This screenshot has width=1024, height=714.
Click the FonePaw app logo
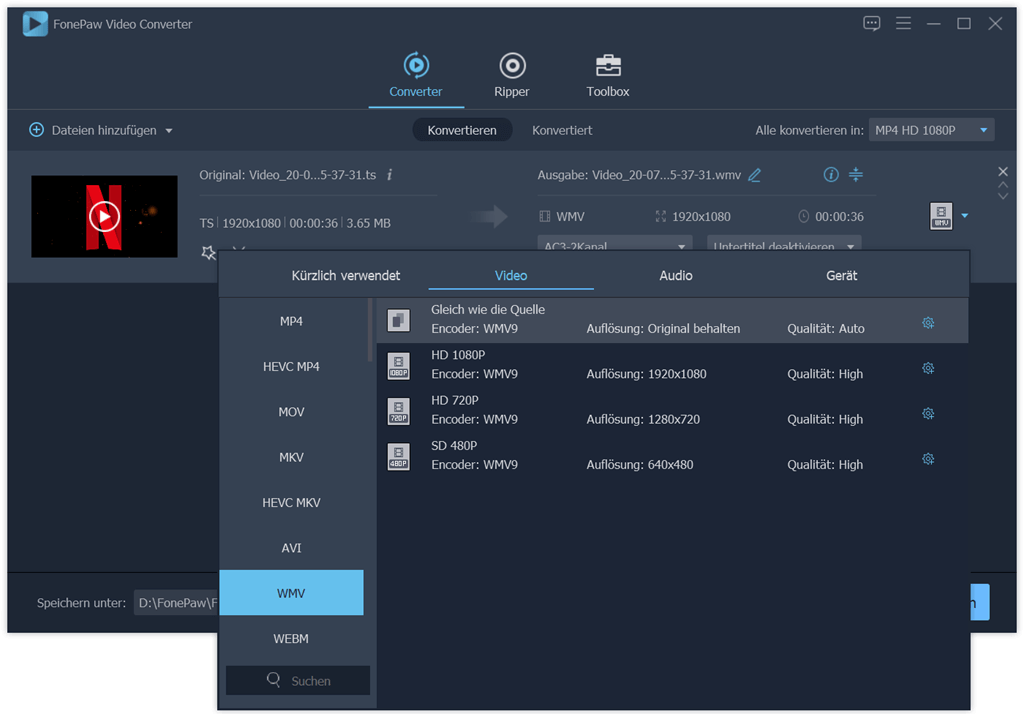(x=35, y=24)
